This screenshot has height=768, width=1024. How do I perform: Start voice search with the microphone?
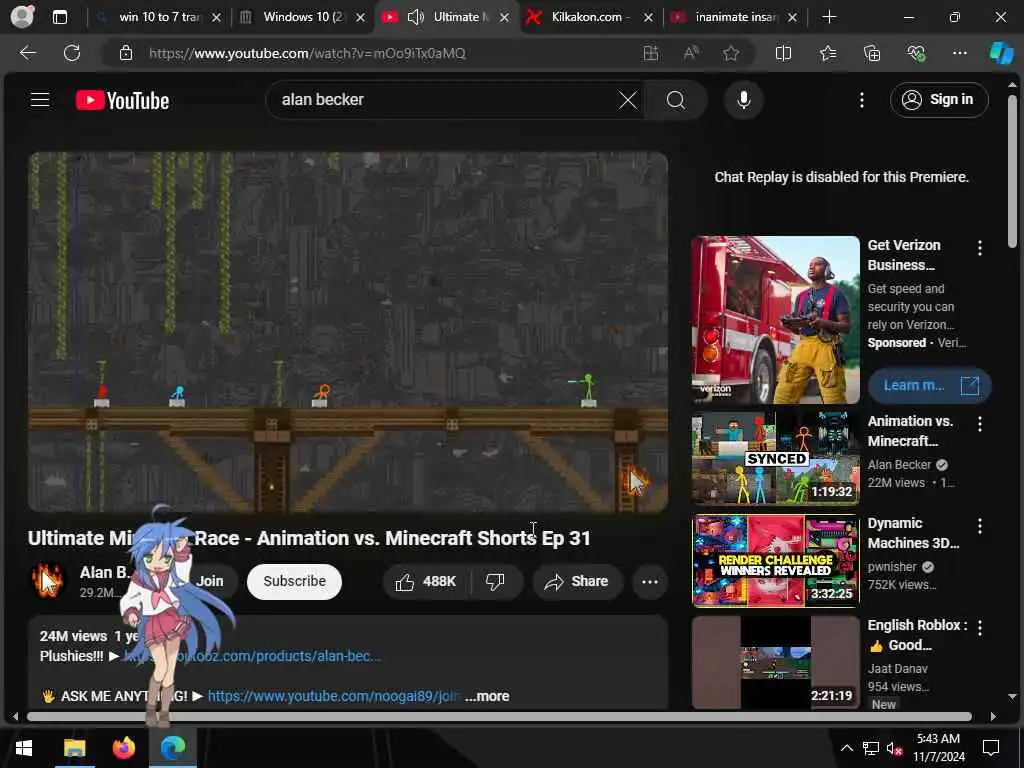pyautogui.click(x=743, y=100)
